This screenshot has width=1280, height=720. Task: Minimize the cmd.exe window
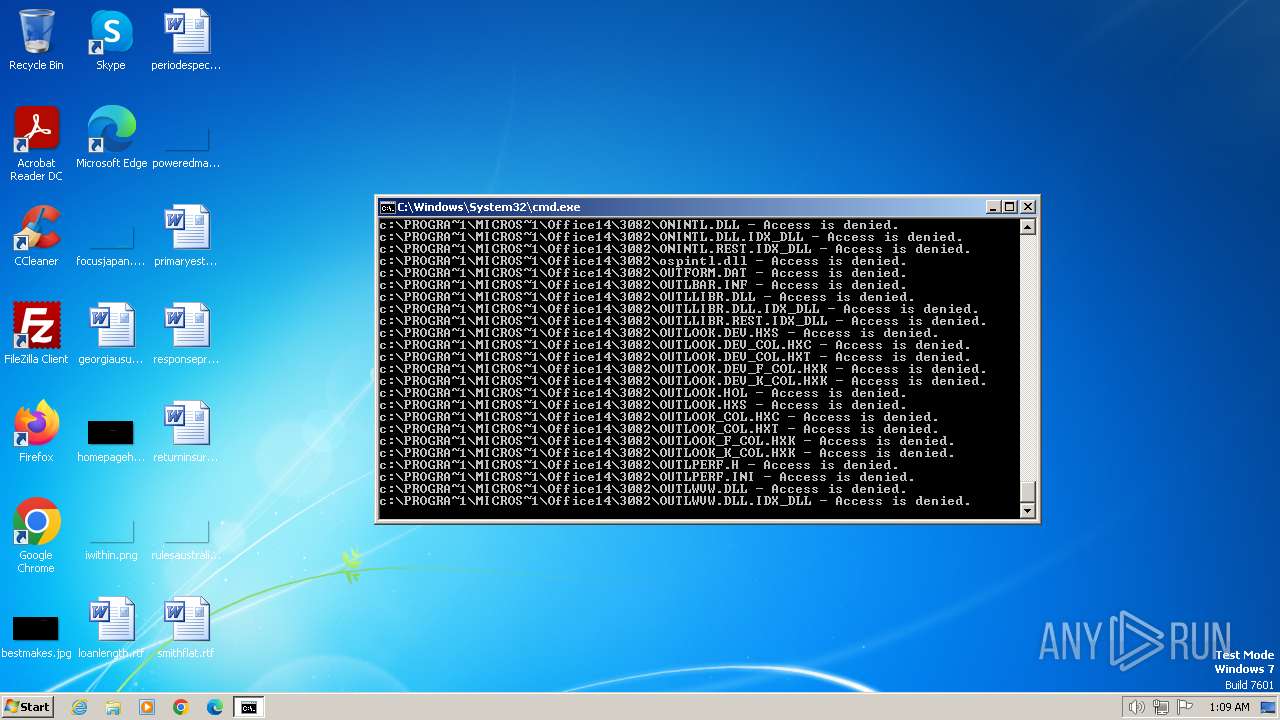[x=993, y=207]
